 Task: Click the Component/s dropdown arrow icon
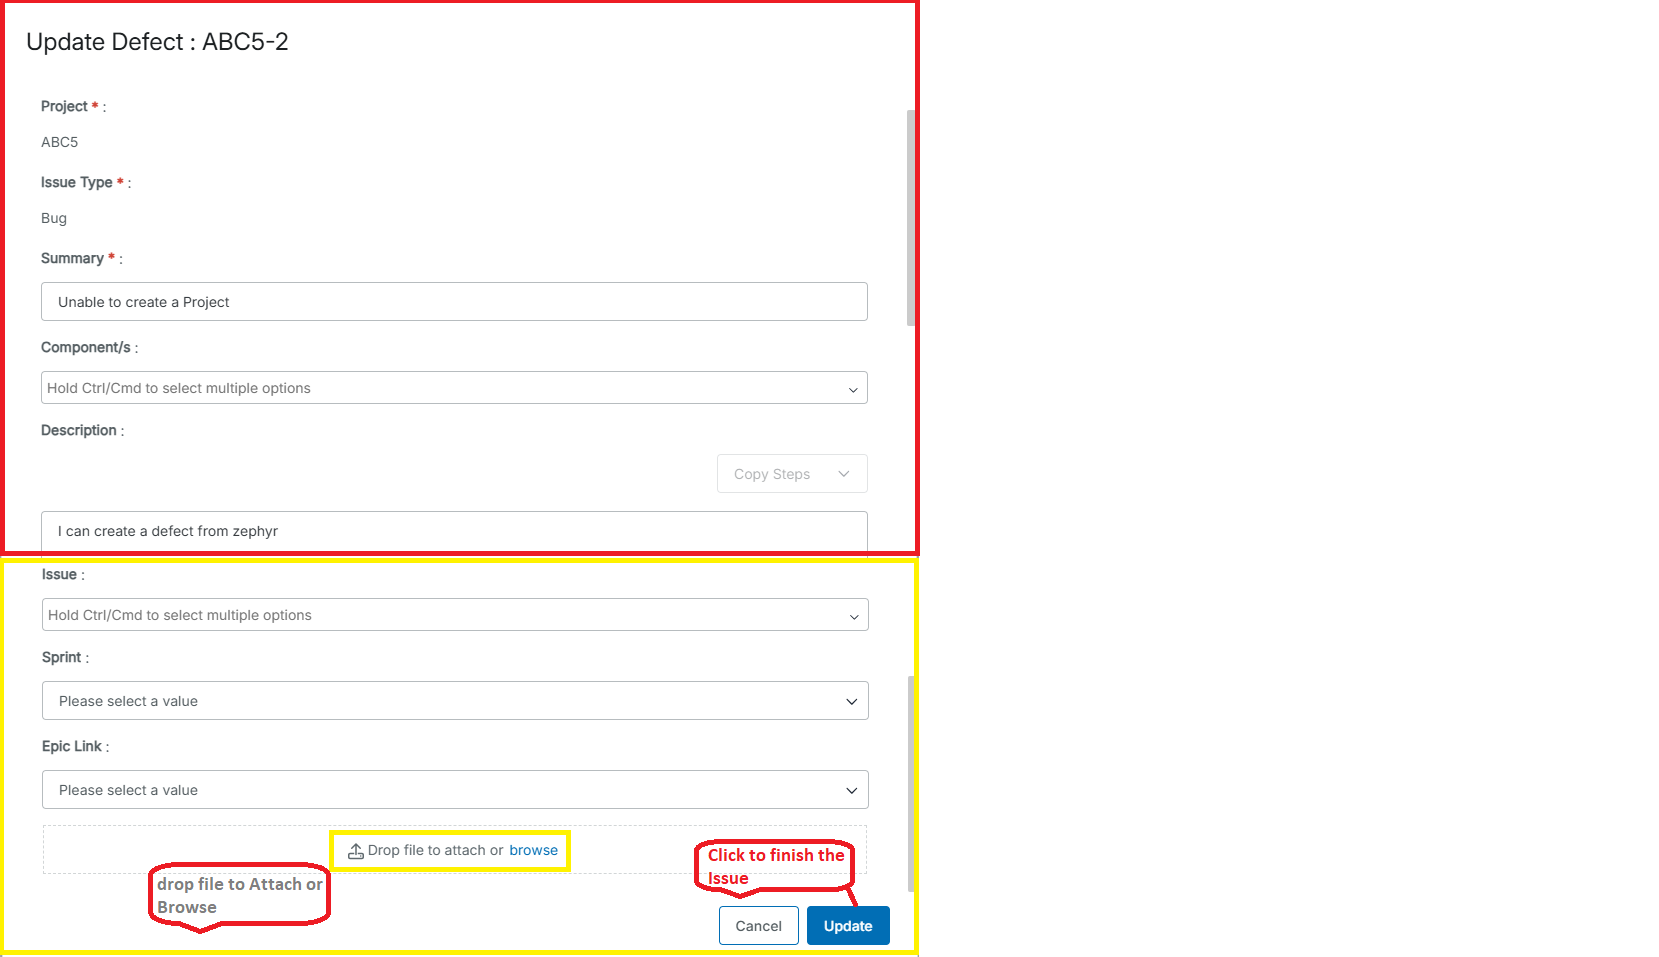[x=852, y=388]
